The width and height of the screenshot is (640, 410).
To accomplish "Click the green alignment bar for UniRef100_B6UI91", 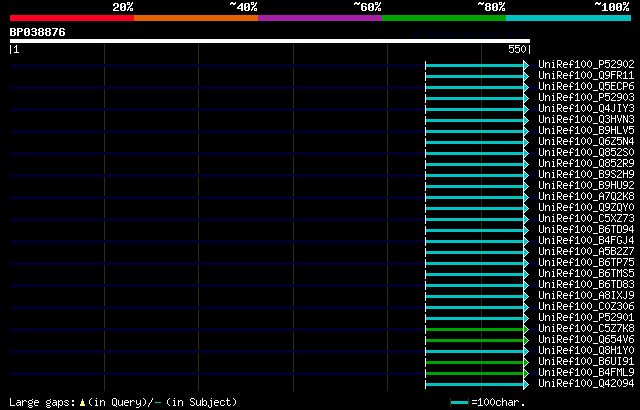I will [477, 362].
